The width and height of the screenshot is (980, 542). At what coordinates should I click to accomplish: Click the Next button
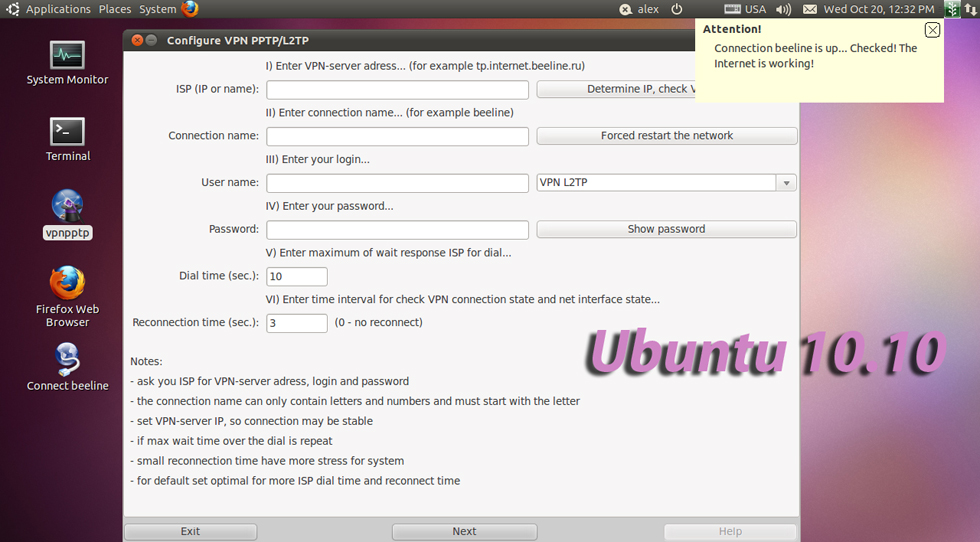(464, 531)
